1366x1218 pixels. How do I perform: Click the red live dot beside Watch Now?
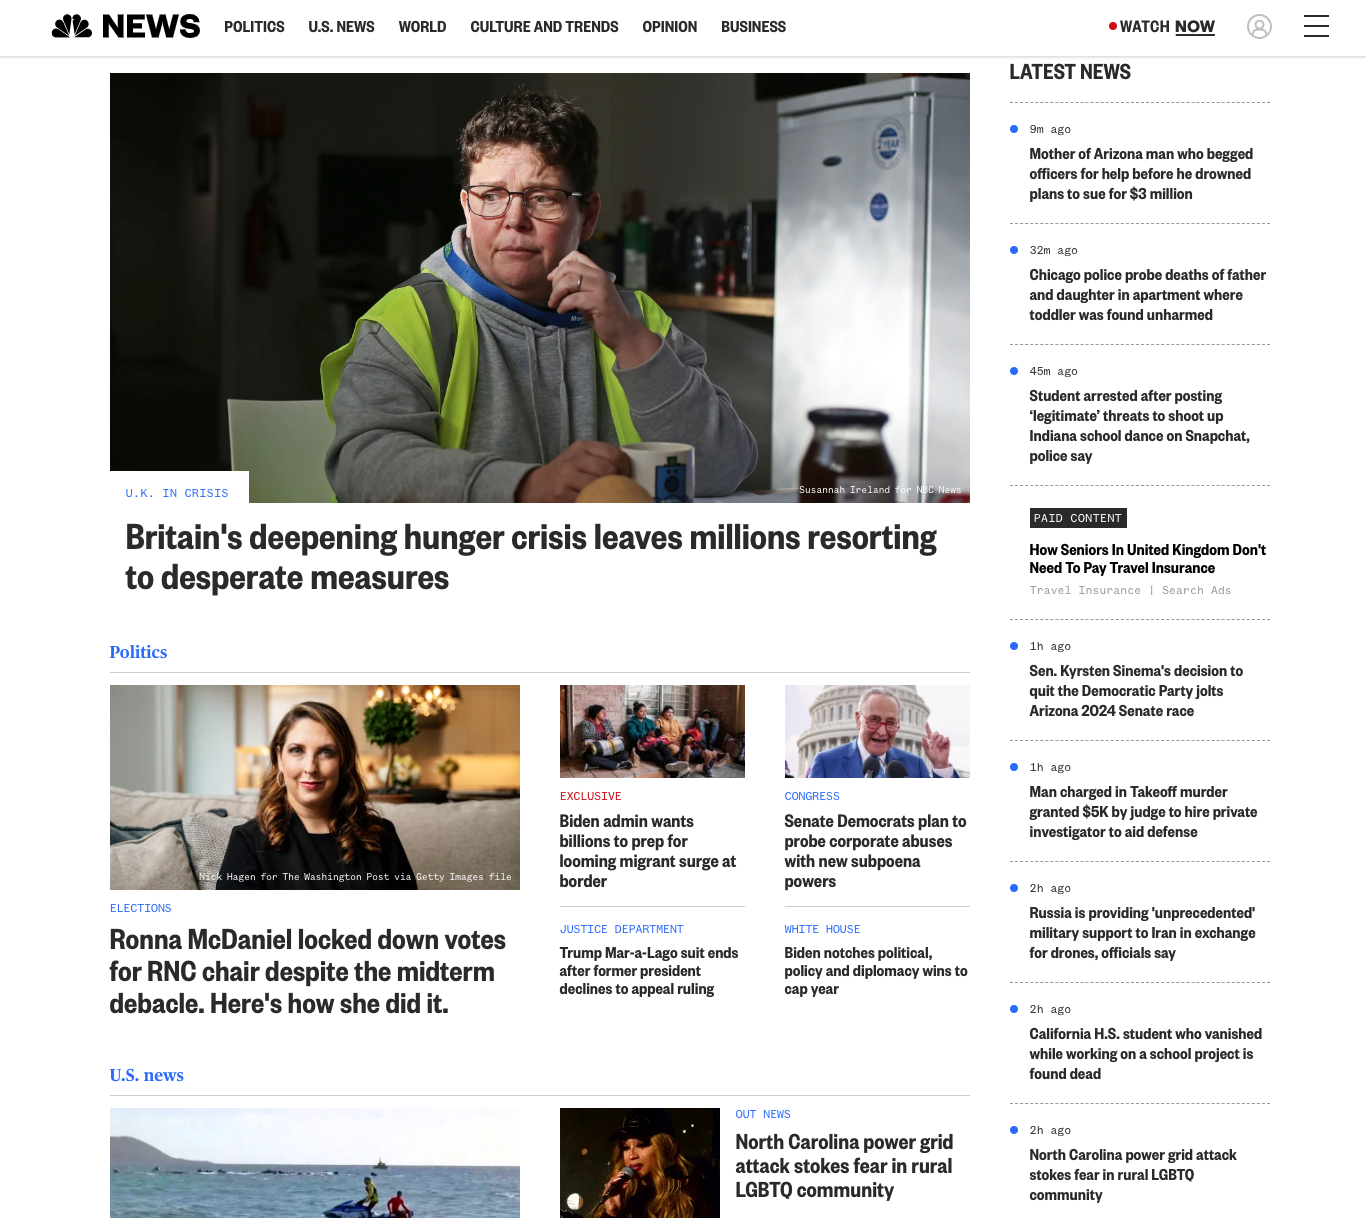pos(1112,26)
